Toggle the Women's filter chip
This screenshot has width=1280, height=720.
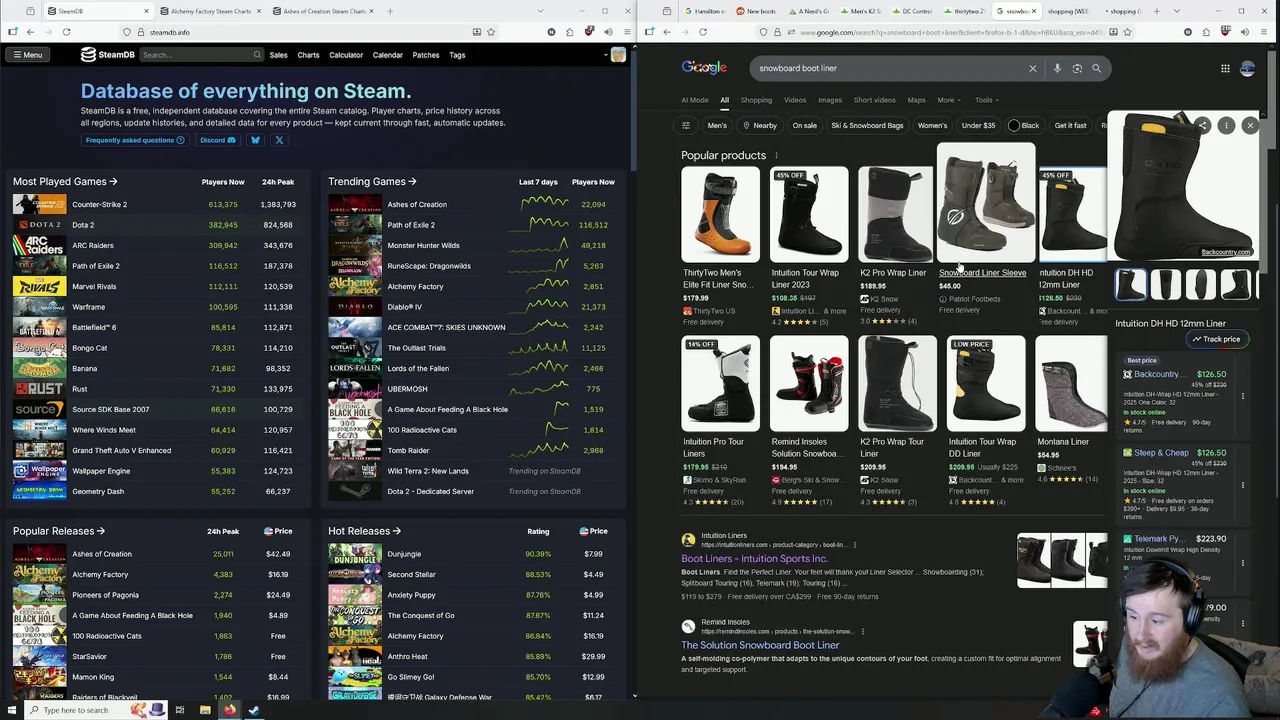click(x=932, y=126)
